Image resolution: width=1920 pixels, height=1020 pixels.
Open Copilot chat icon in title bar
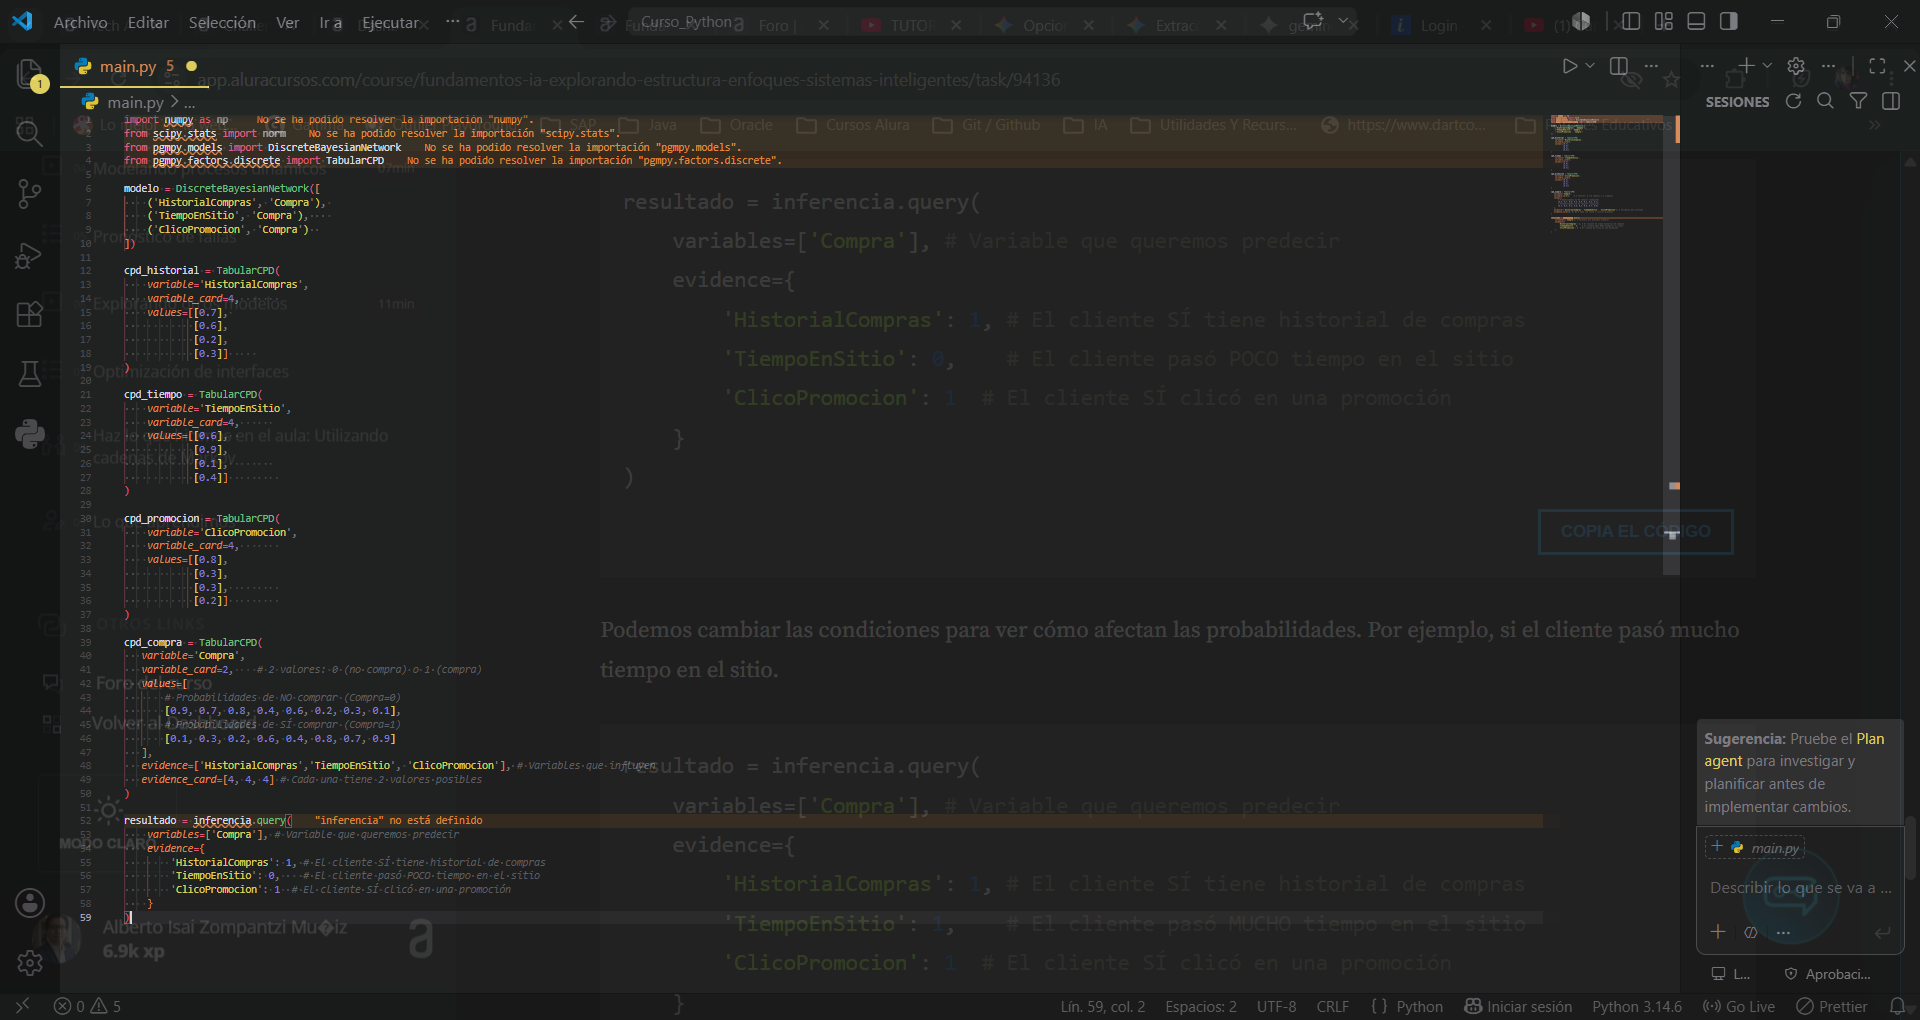coord(1312,20)
